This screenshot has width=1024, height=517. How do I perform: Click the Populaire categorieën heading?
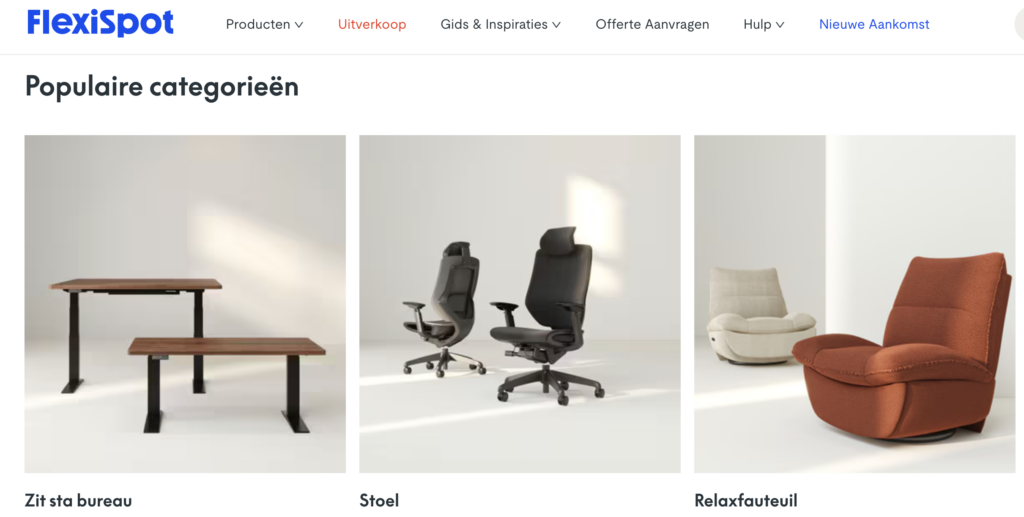pyautogui.click(x=161, y=86)
